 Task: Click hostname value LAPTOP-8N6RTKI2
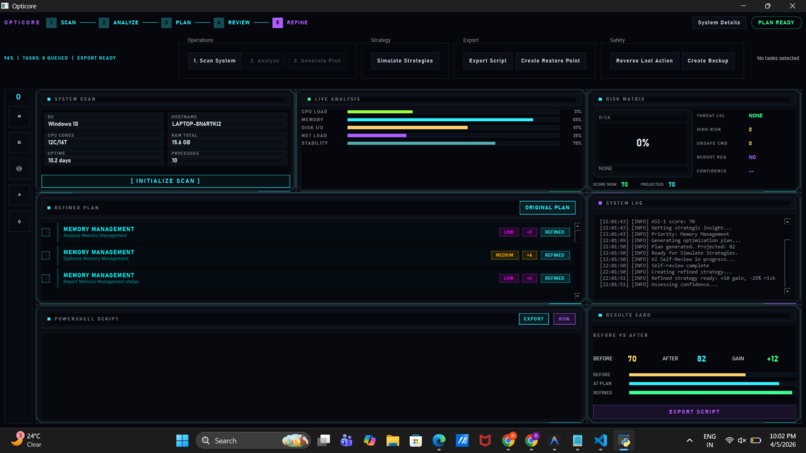pos(196,124)
